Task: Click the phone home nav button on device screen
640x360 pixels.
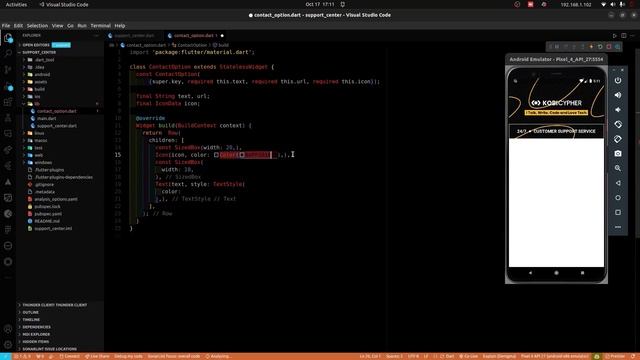Action: point(556,273)
